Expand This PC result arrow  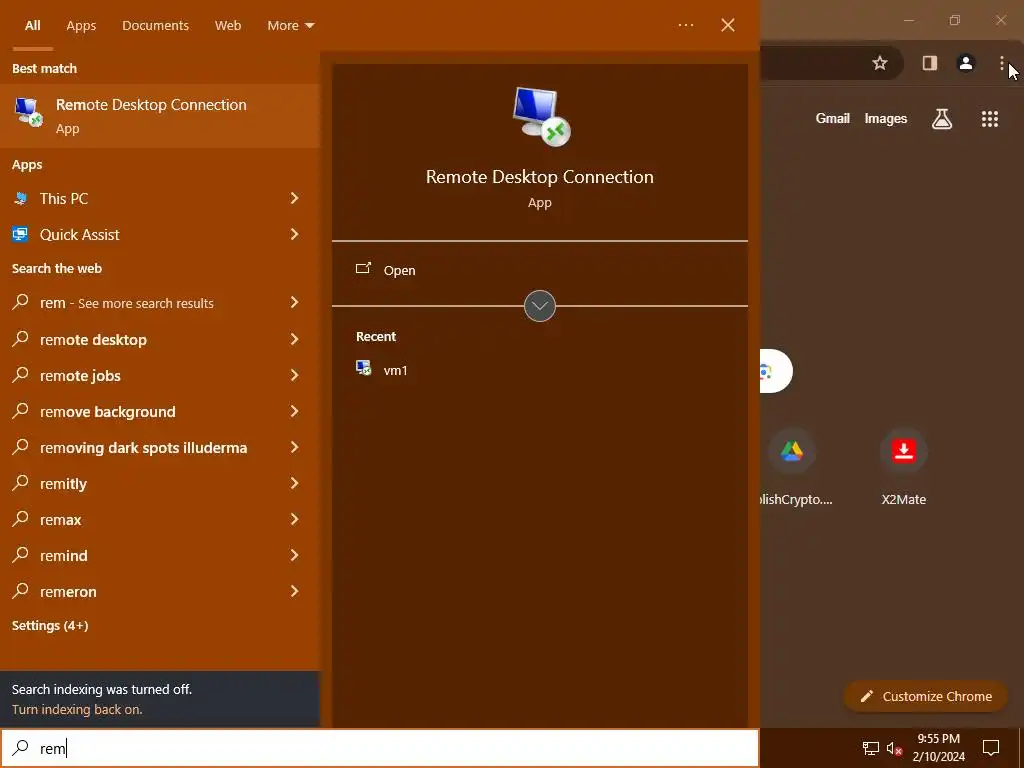(295, 198)
